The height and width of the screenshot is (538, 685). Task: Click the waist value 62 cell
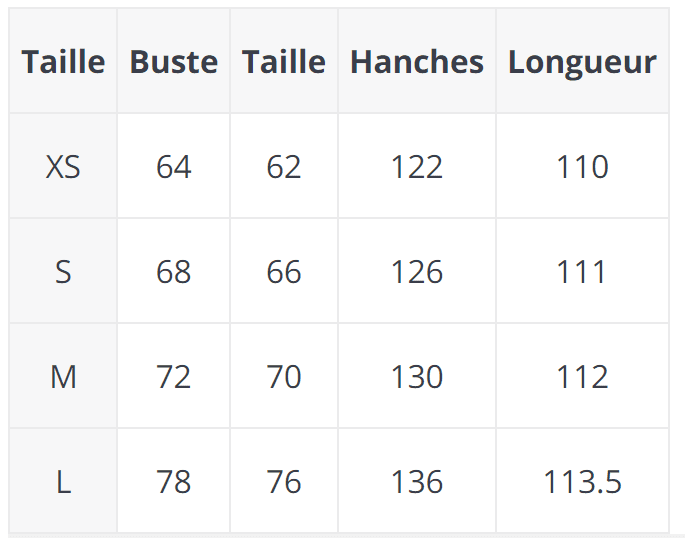click(x=284, y=167)
